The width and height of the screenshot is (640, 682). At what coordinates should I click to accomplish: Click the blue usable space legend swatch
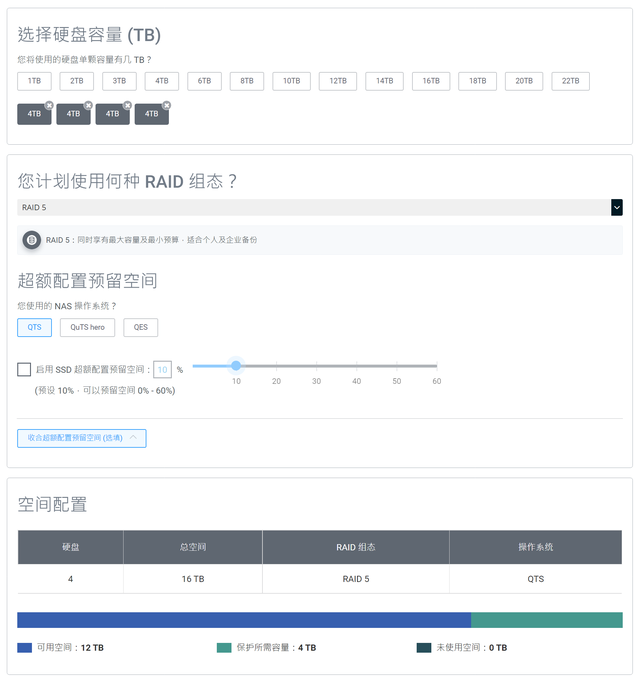point(24,648)
